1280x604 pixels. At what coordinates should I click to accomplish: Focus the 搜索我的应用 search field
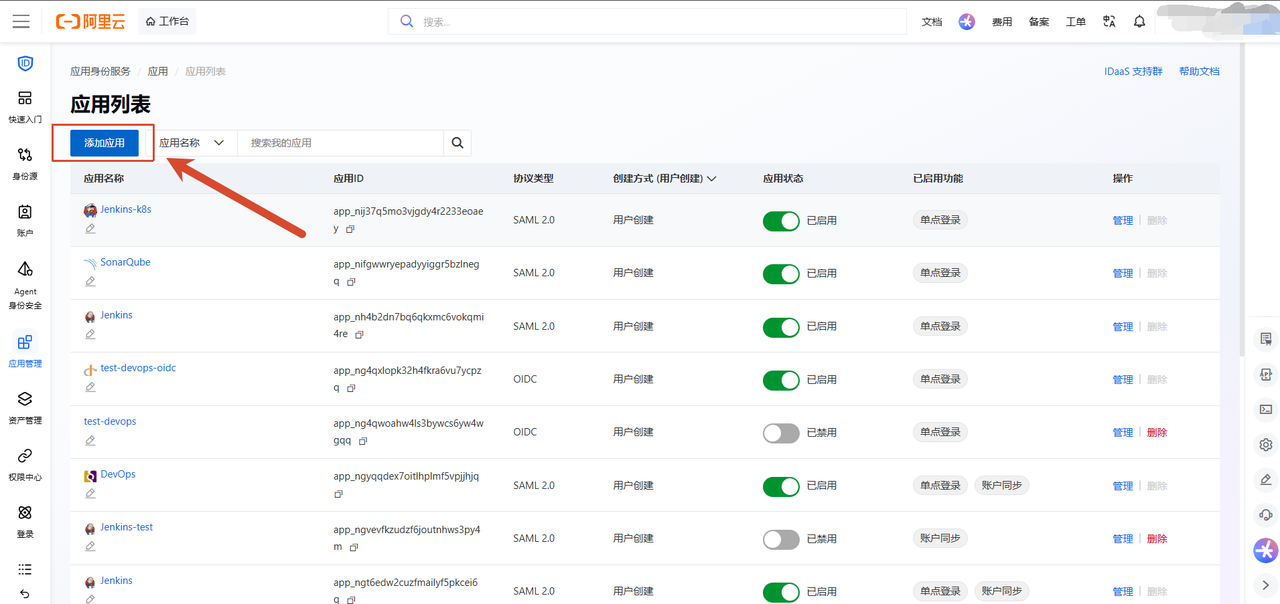pos(340,143)
